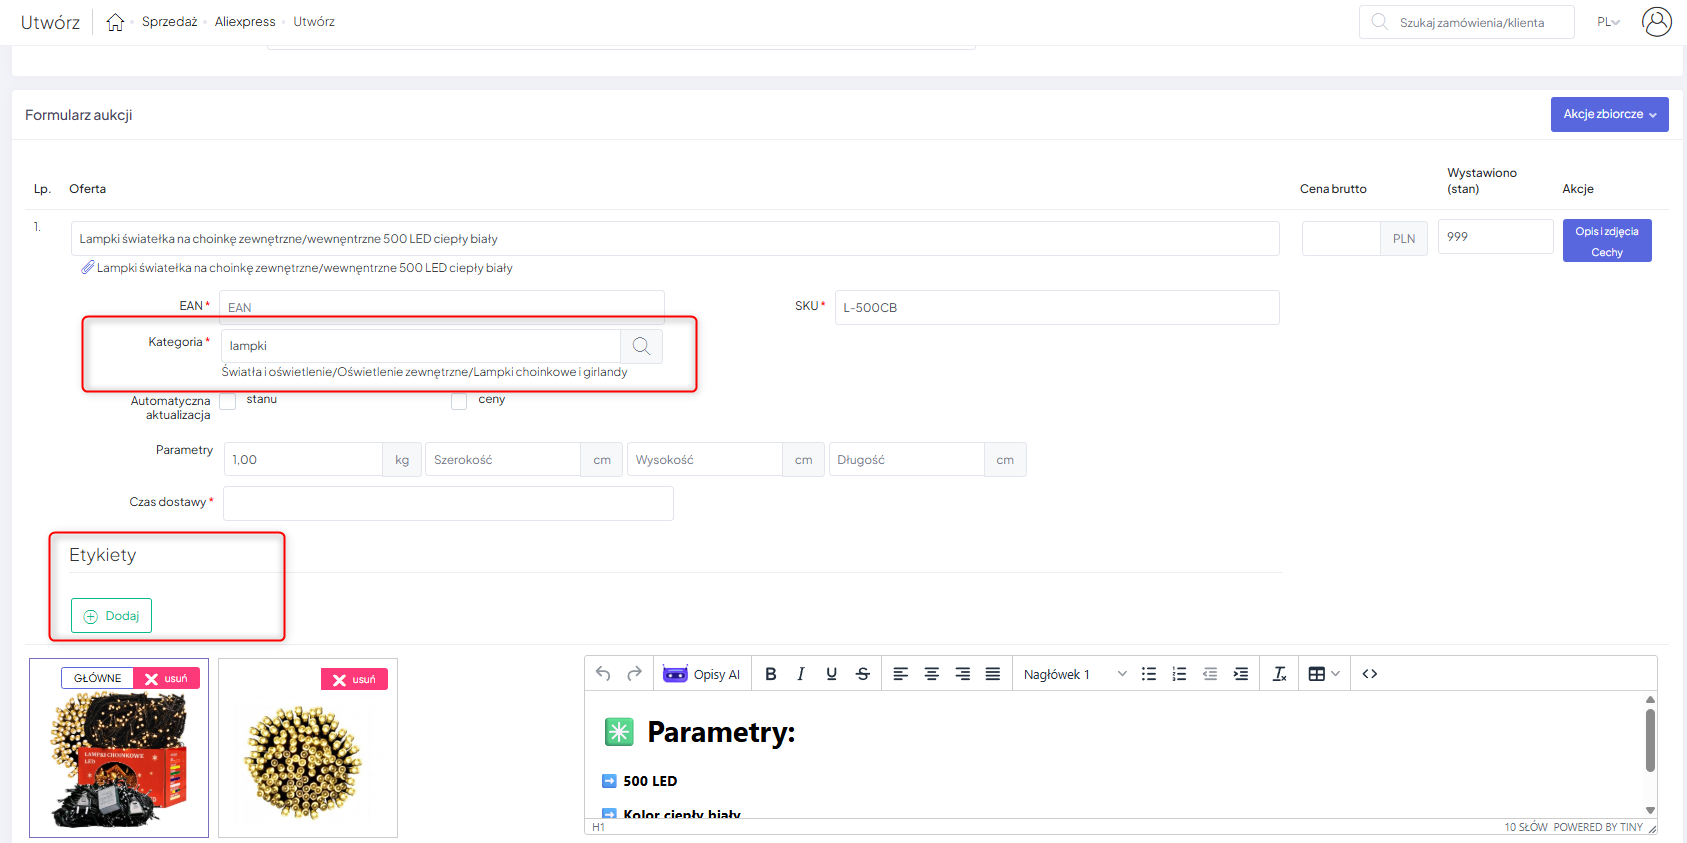
Task: Open the user account profile icon
Action: pos(1656,22)
